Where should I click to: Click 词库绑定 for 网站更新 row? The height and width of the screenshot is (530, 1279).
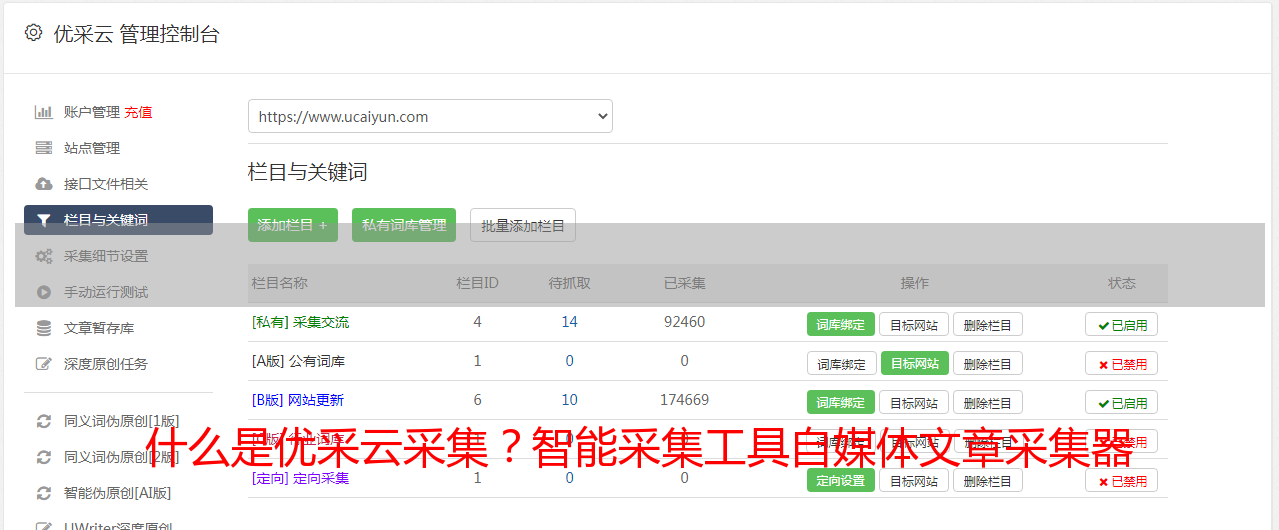pyautogui.click(x=841, y=402)
